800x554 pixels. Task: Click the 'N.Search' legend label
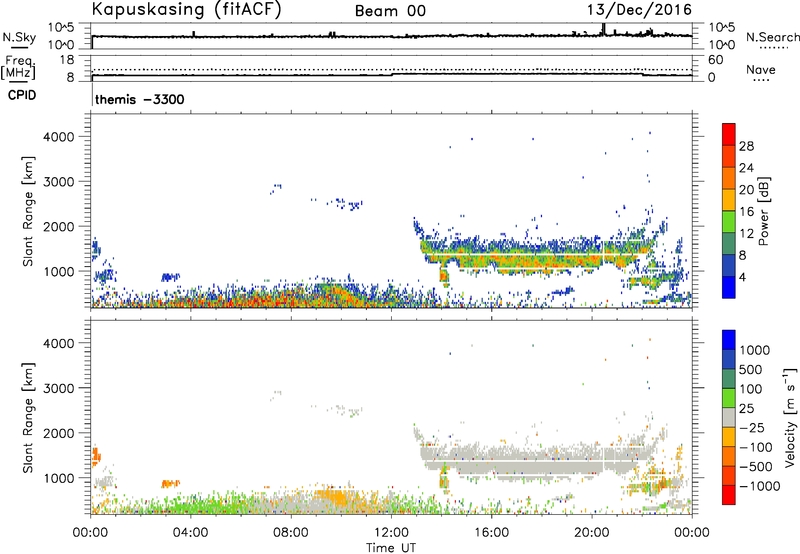pyautogui.click(x=773, y=37)
